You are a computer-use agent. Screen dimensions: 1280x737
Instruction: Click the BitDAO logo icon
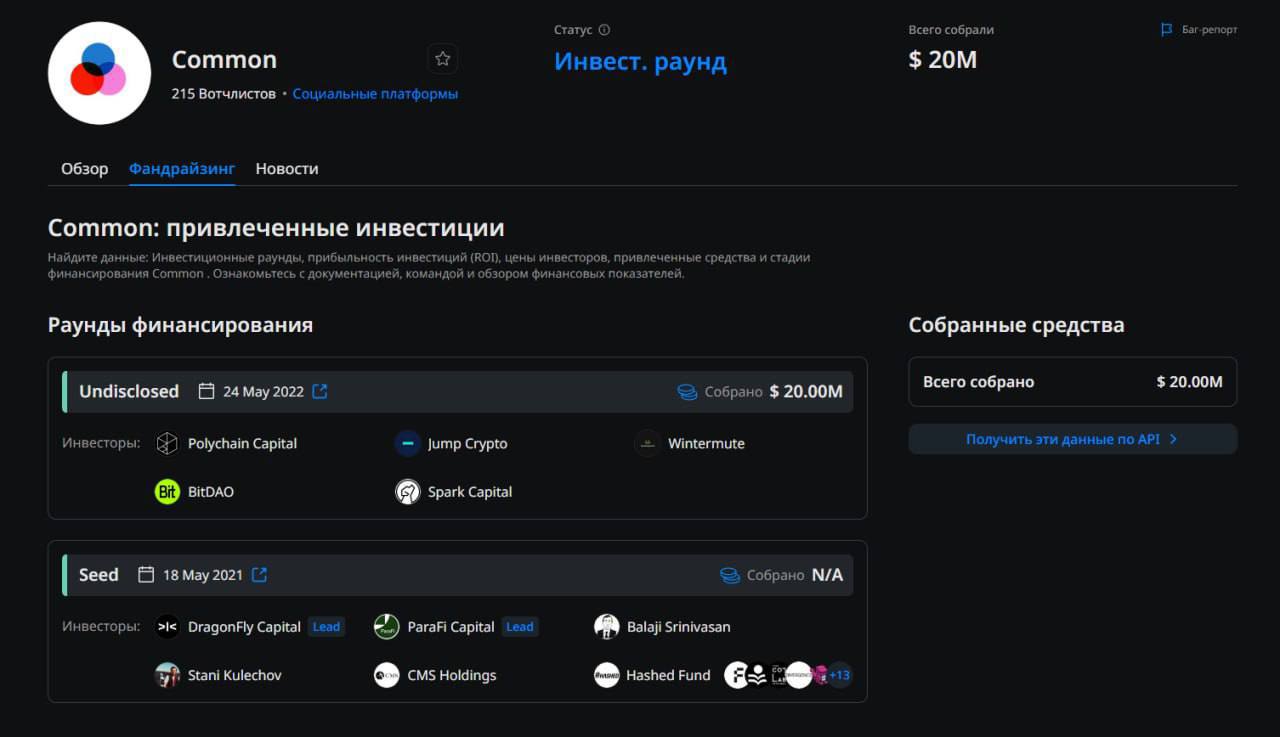[x=167, y=492]
